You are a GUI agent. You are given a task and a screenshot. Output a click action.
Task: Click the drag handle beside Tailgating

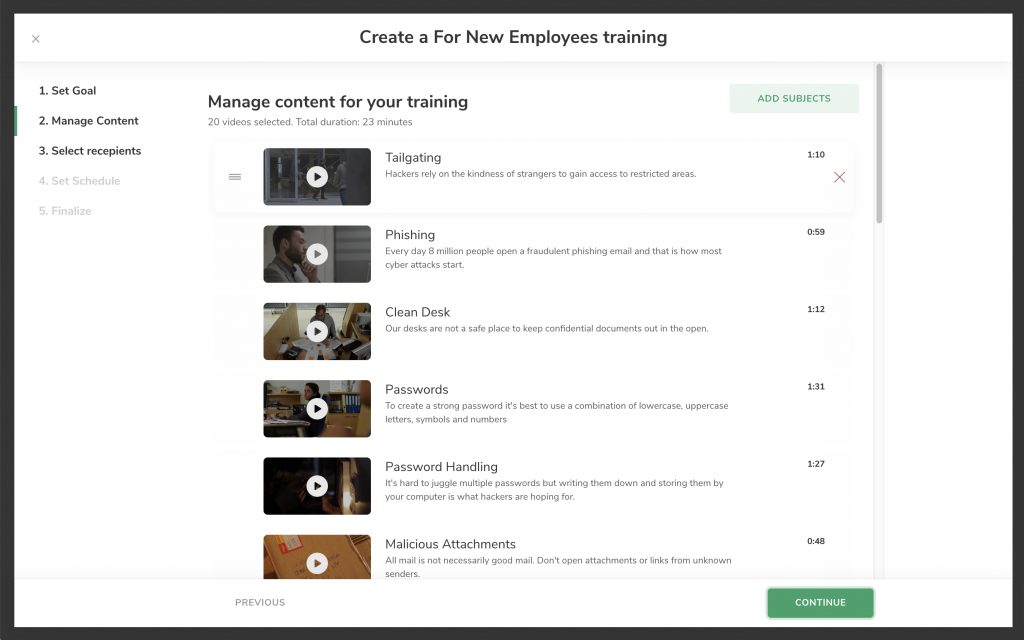[x=235, y=176]
